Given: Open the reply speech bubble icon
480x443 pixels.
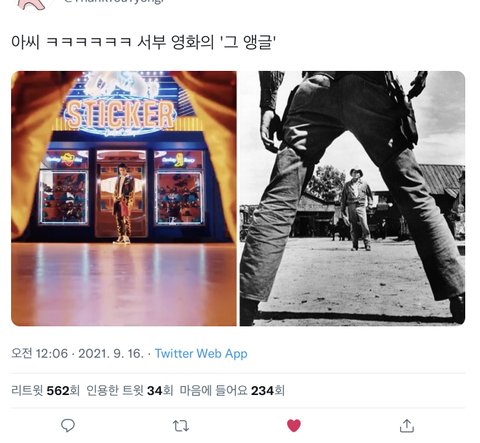Looking at the screenshot, I should (68, 425).
